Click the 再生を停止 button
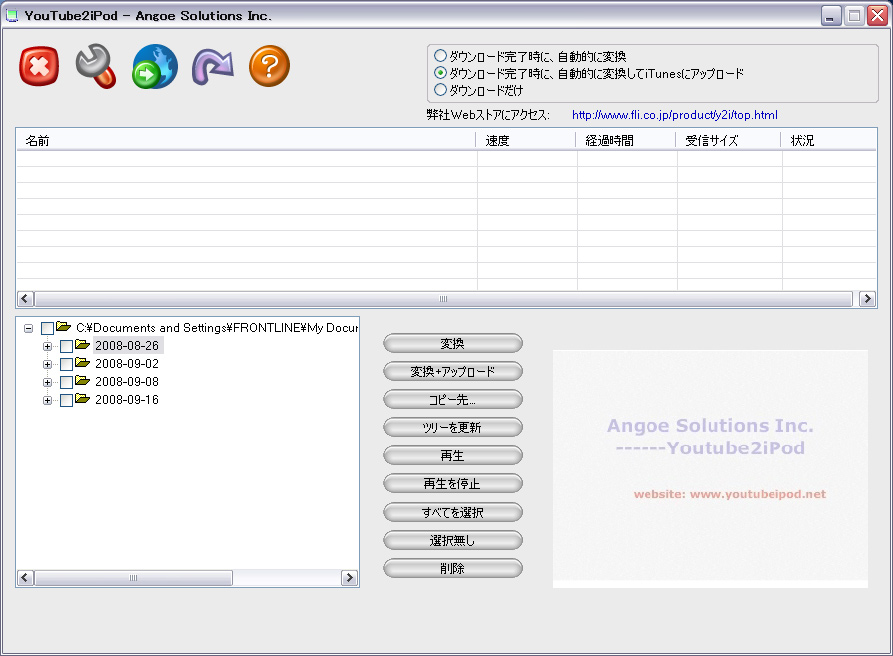893x656 pixels. coord(453,483)
